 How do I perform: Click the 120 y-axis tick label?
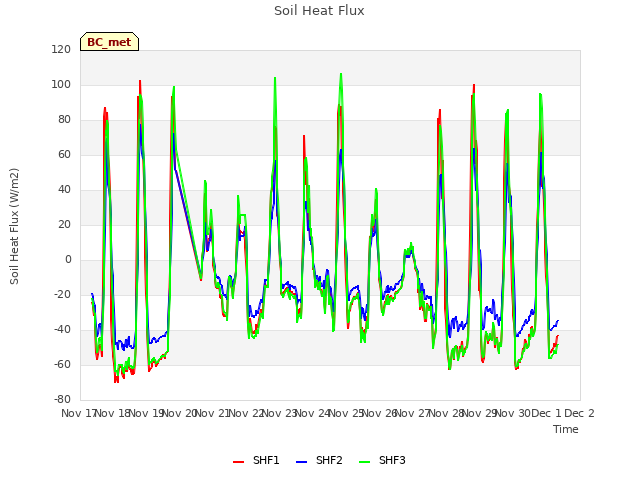point(61,50)
